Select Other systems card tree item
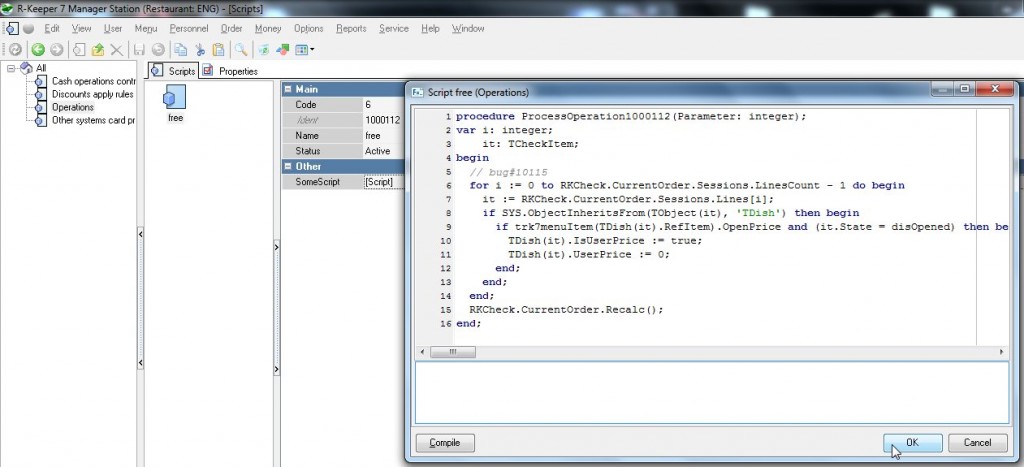The height and width of the screenshot is (467, 1024). pos(93,120)
